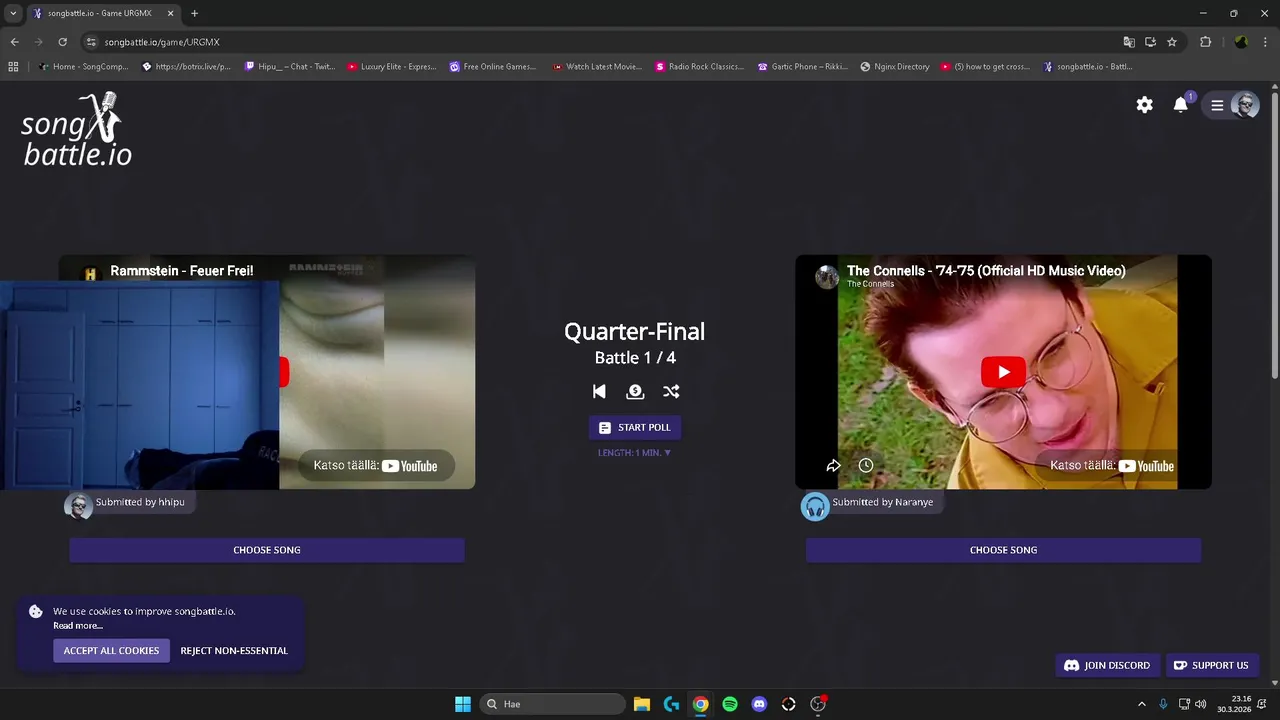Screen dimensions: 1280x720
Task: Open the Nginx Directory bookmark
Action: coord(894,67)
